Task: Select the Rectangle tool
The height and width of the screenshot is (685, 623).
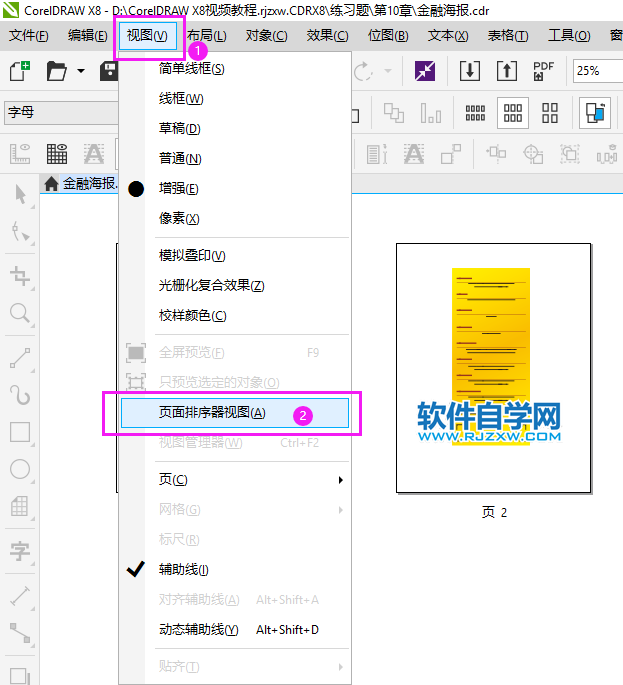Action: [20, 432]
